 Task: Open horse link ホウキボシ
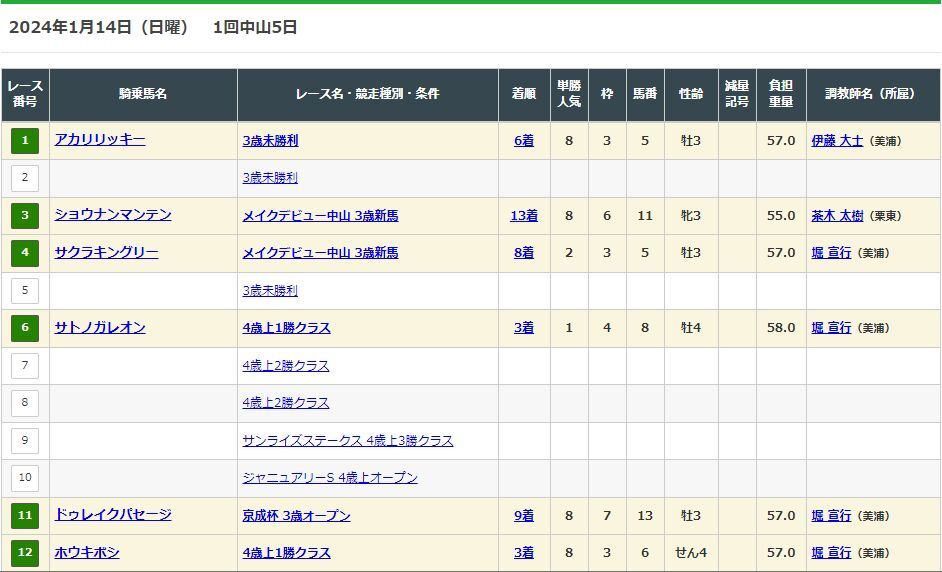click(x=87, y=552)
